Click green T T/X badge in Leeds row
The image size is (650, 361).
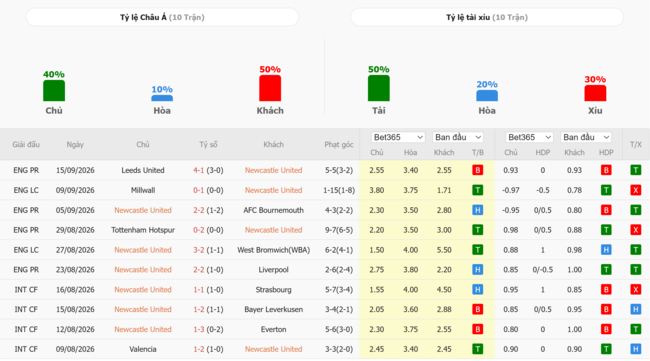tap(635, 170)
